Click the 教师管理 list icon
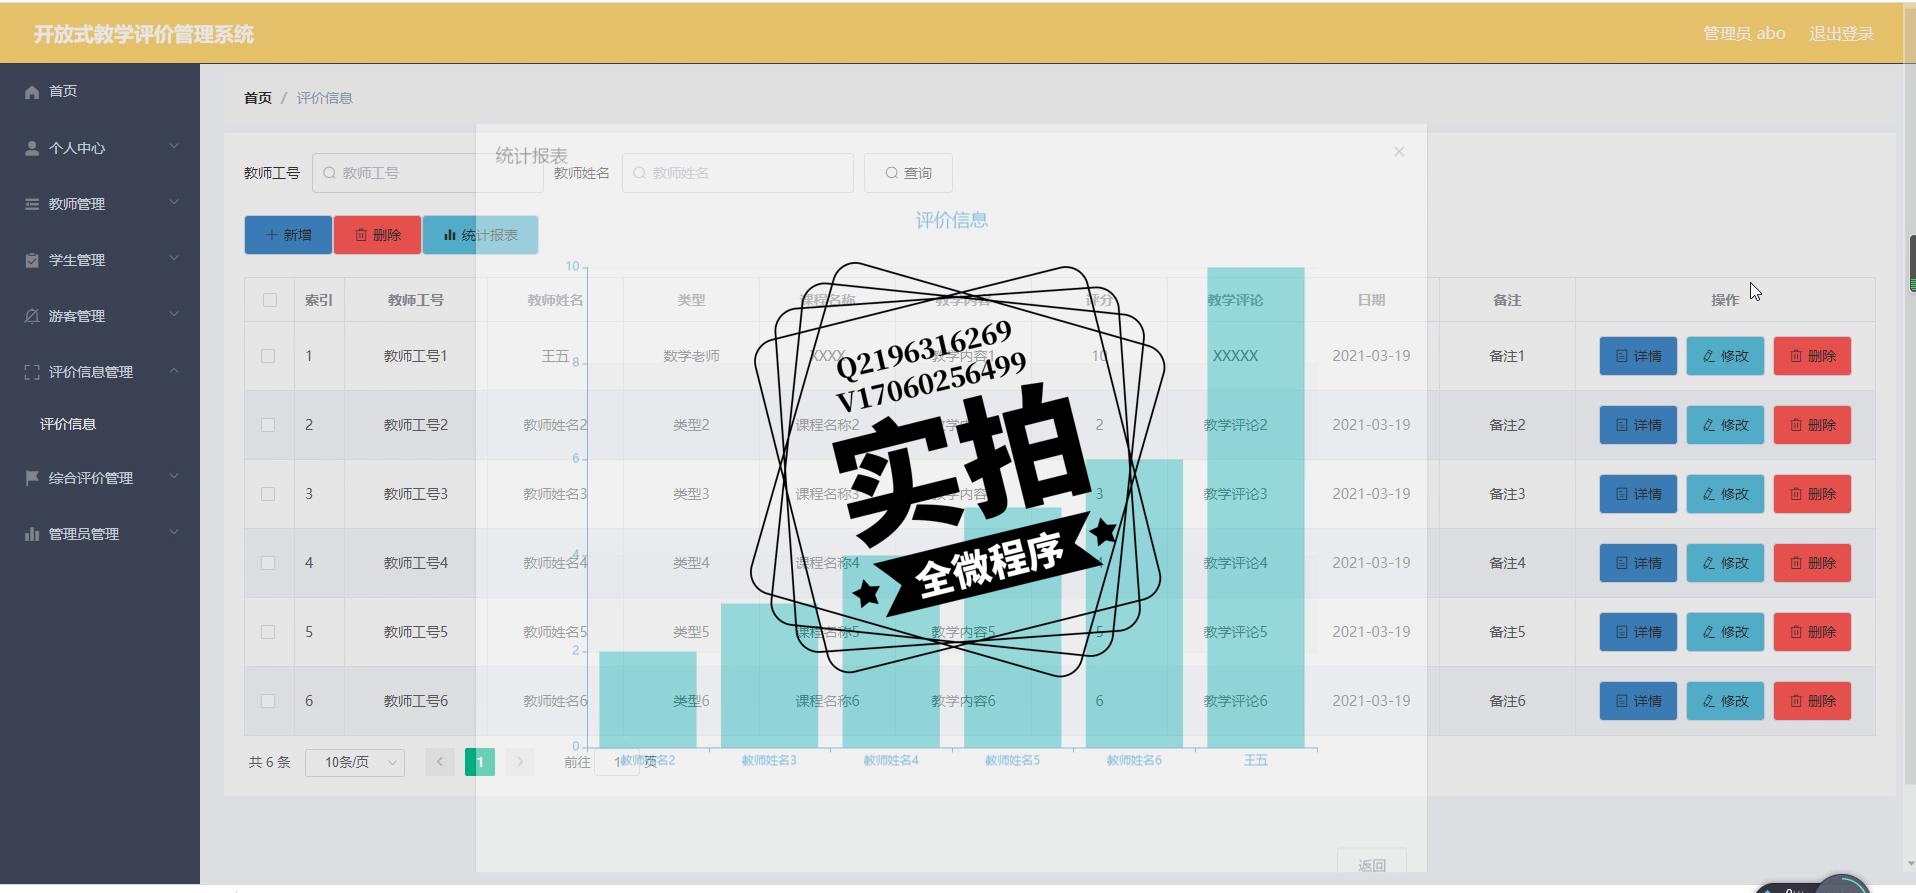Image resolution: width=1916 pixels, height=893 pixels. 32,204
